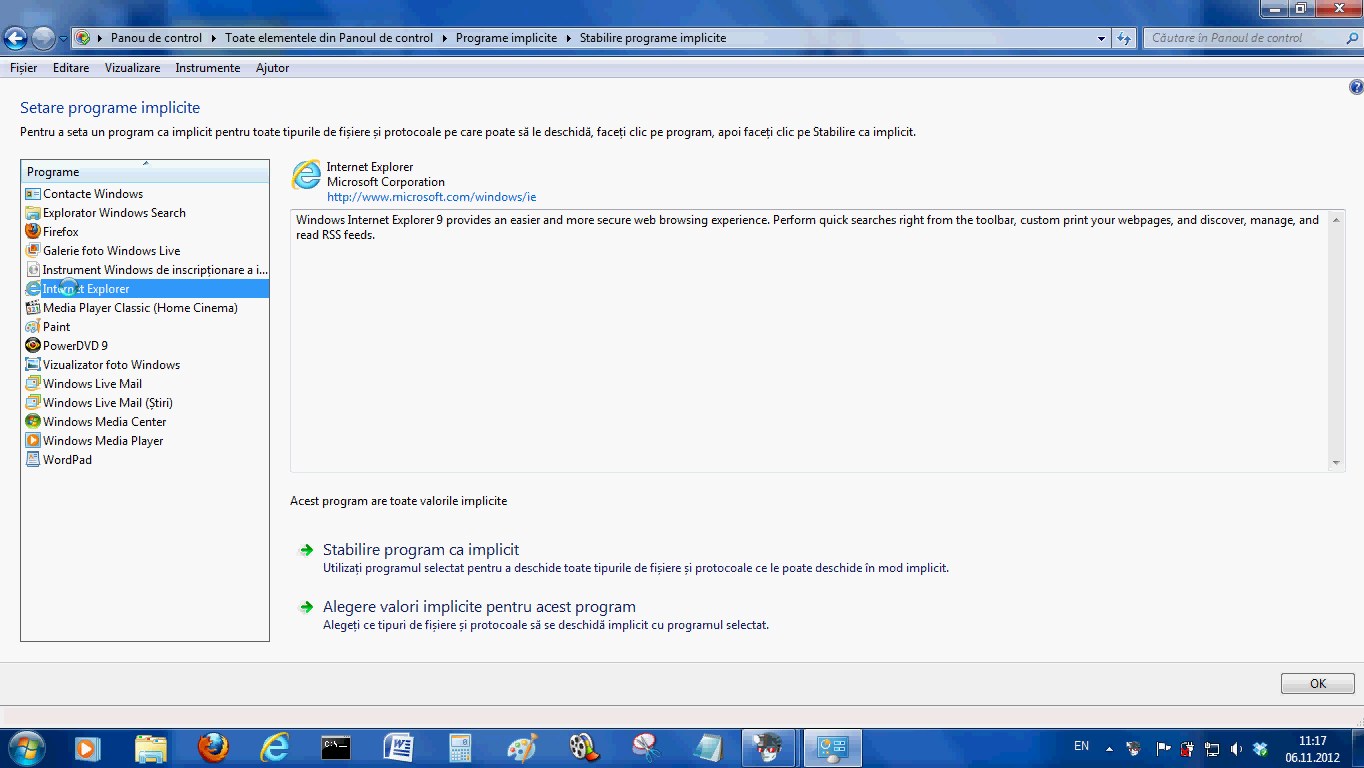Show hidden icons in the system tray
1364x768 pixels.
coord(1108,747)
